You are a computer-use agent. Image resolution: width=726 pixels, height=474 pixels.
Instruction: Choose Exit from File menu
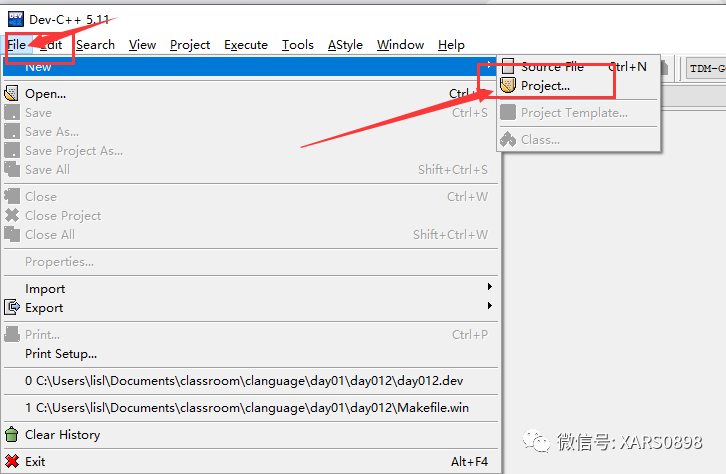coord(250,462)
